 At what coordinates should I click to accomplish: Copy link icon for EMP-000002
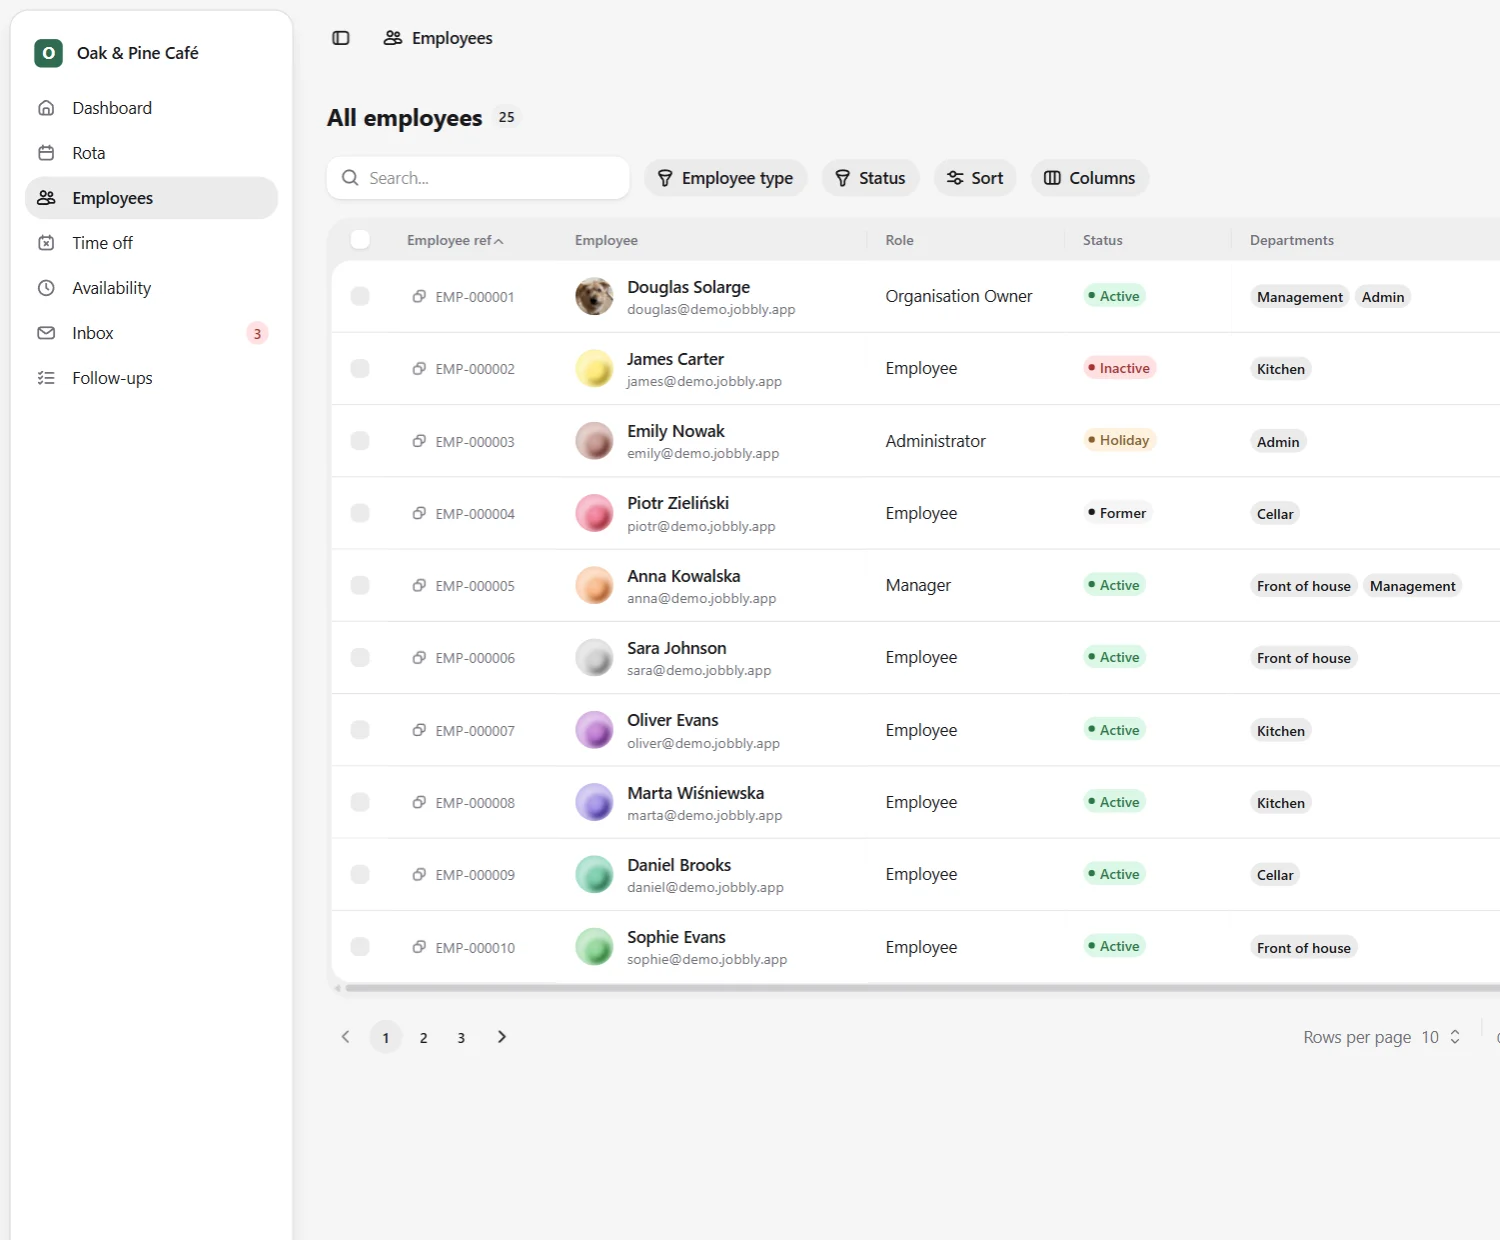click(419, 368)
